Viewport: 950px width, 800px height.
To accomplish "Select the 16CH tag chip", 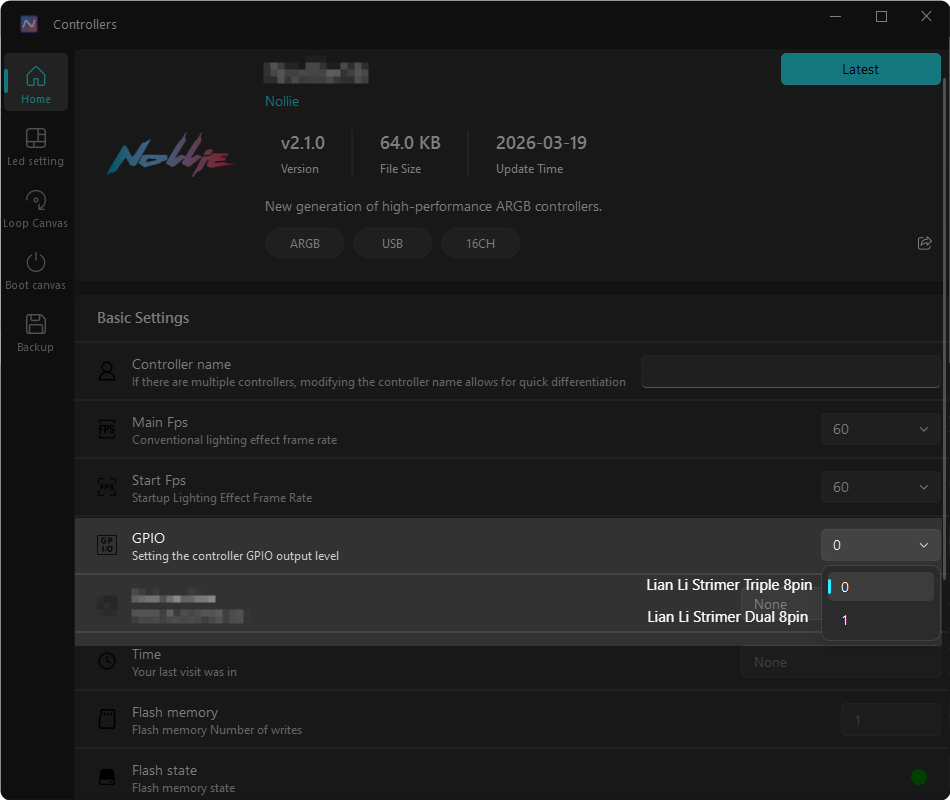I will tap(480, 243).
